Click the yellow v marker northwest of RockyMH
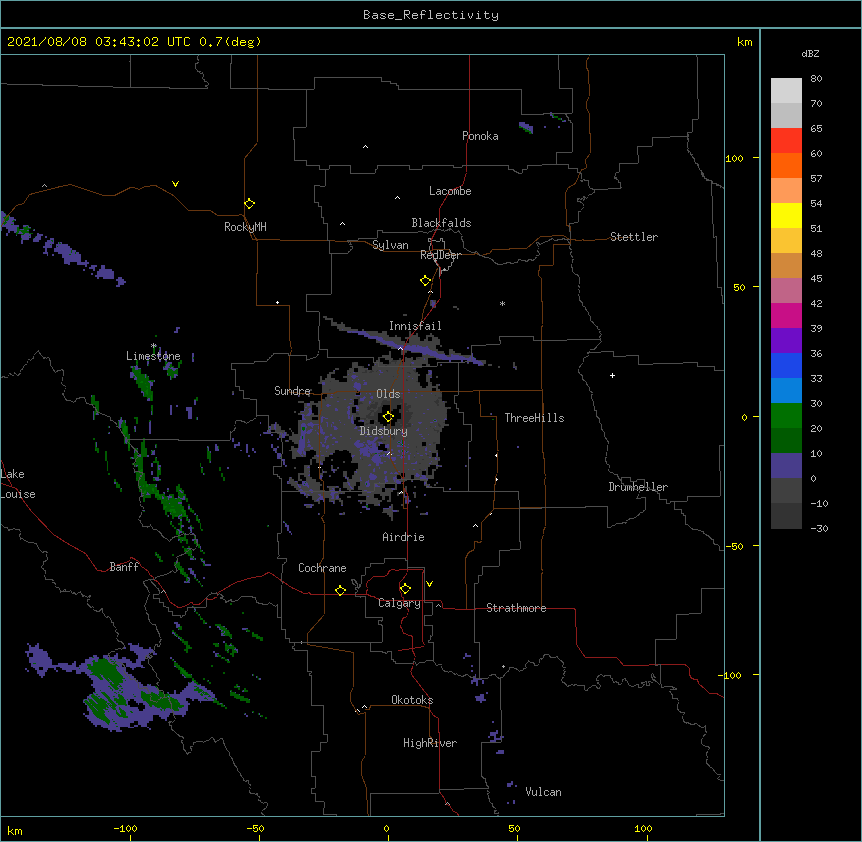Screen dimensions: 862x842 175,184
